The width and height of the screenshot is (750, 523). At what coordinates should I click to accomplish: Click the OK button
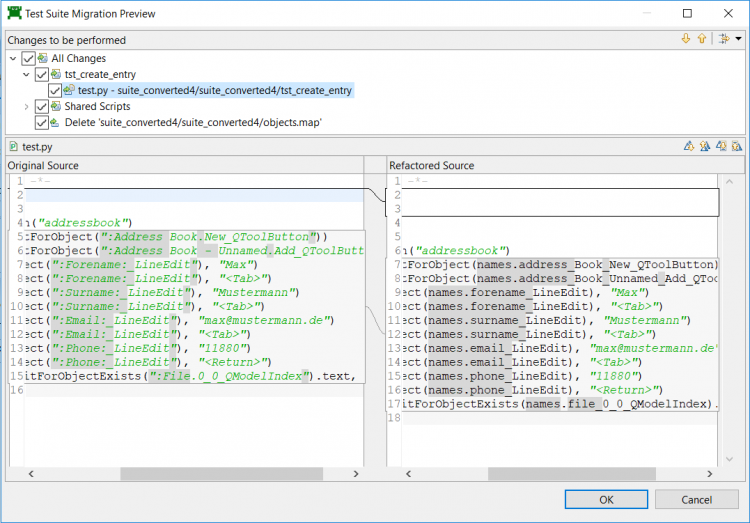[606, 499]
